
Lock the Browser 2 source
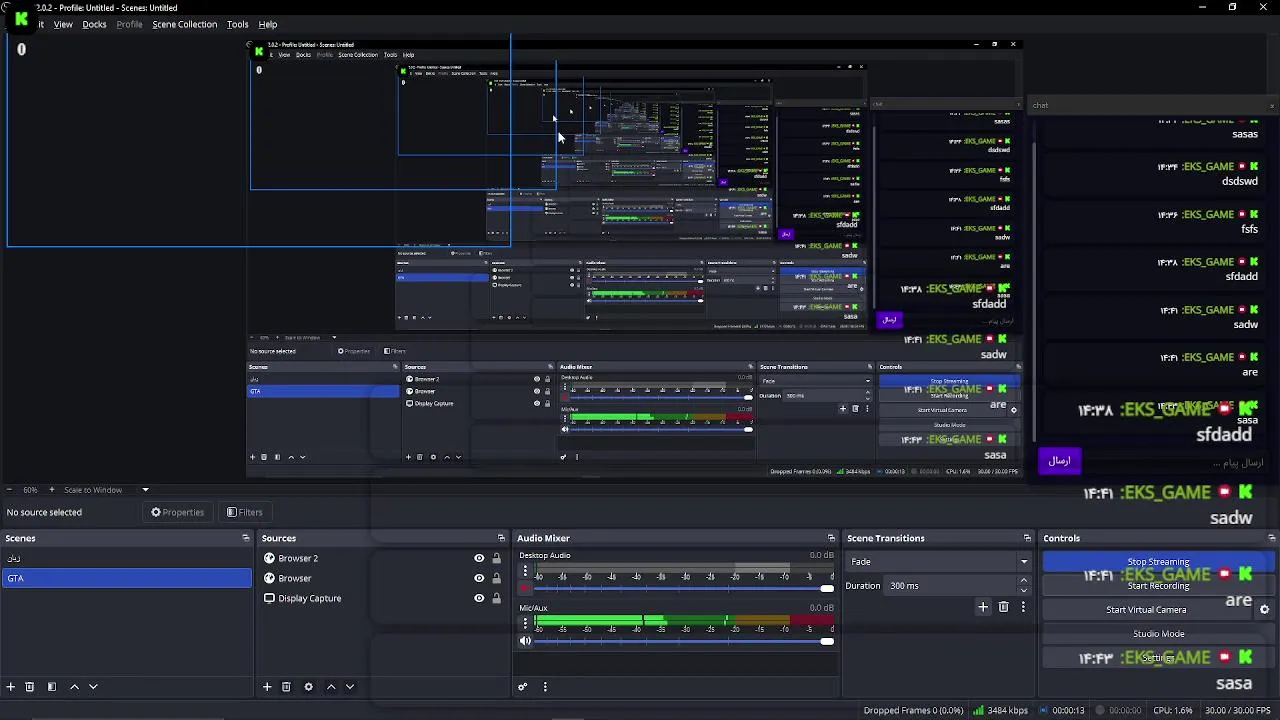(496, 558)
